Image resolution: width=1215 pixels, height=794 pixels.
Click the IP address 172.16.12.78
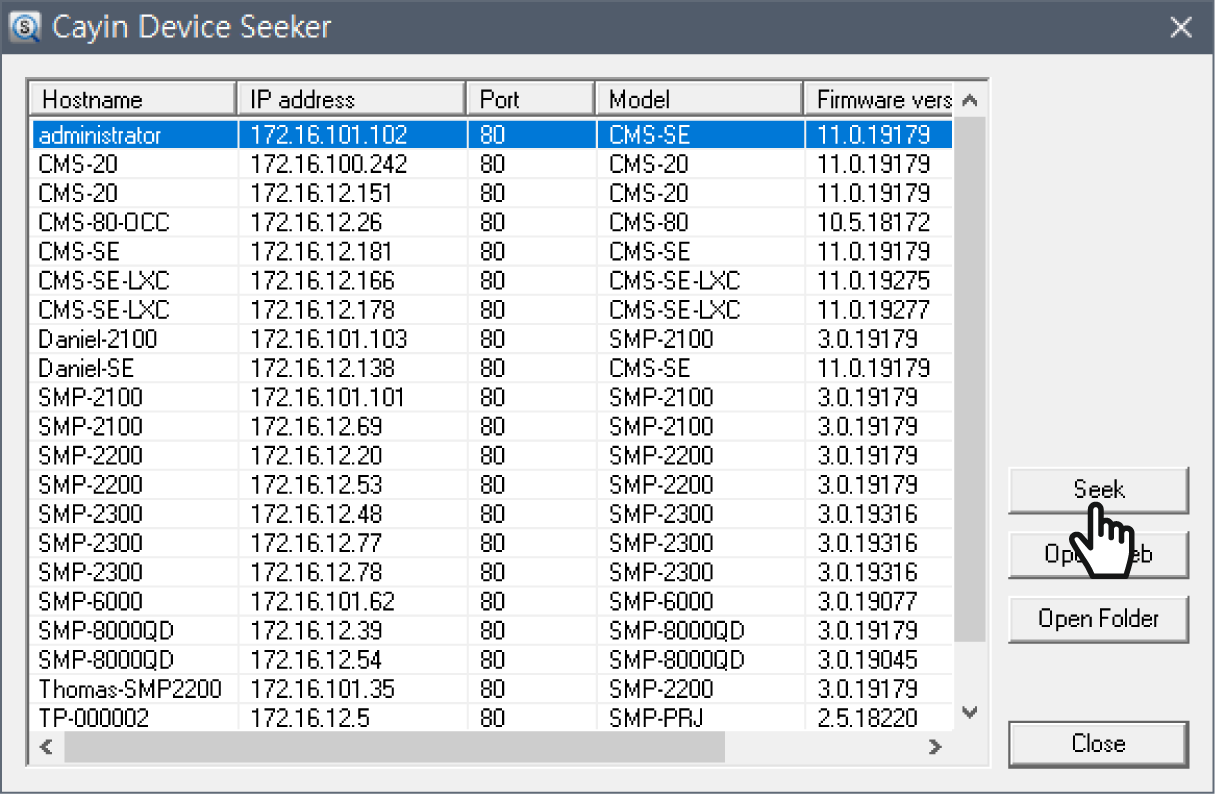pyautogui.click(x=316, y=573)
